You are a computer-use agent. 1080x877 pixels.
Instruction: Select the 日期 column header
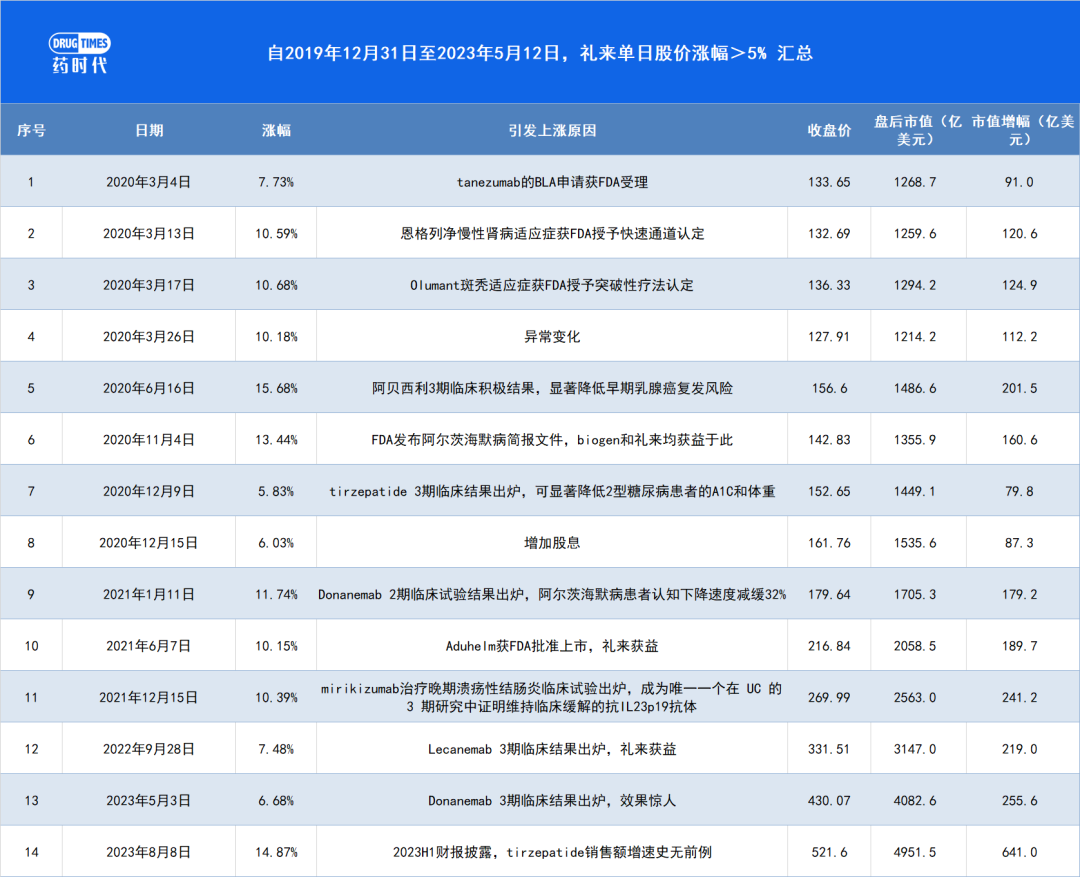pyautogui.click(x=149, y=130)
